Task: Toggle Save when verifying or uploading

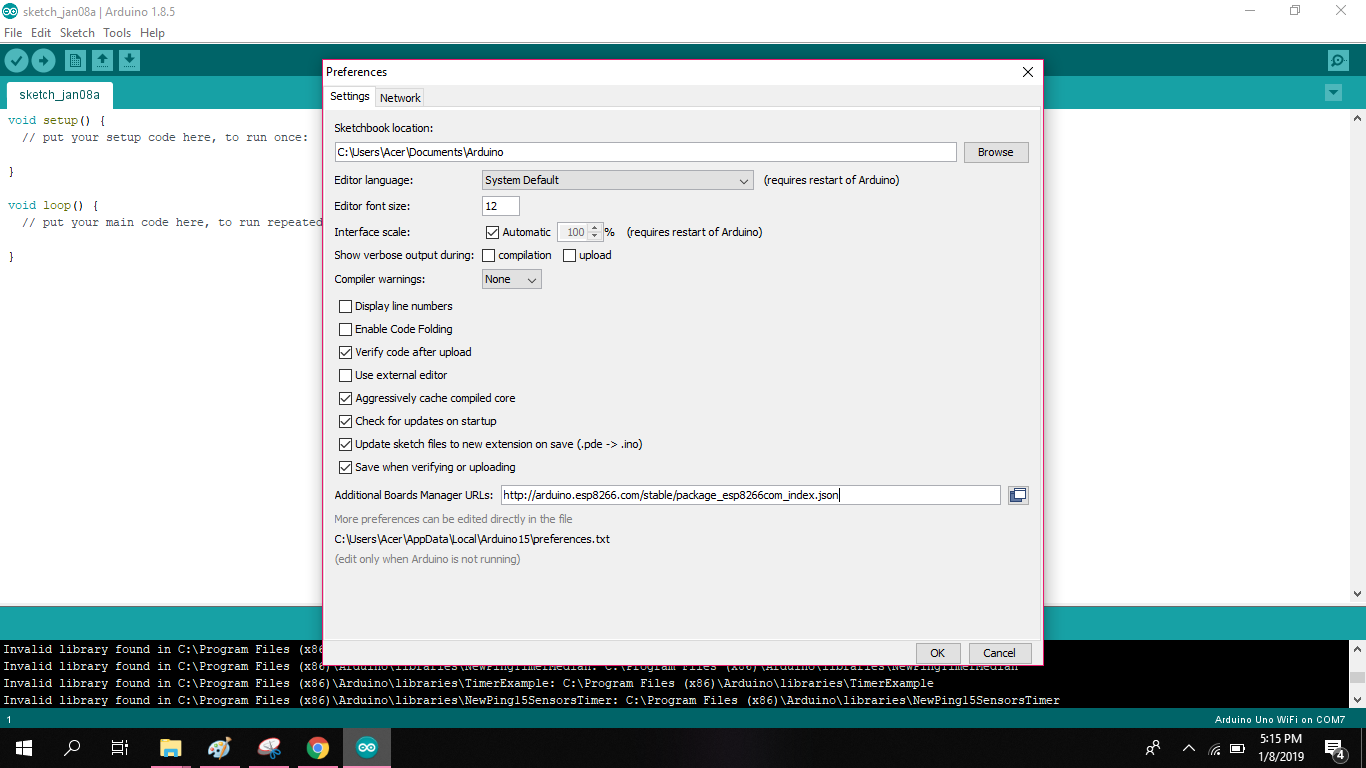Action: point(346,467)
